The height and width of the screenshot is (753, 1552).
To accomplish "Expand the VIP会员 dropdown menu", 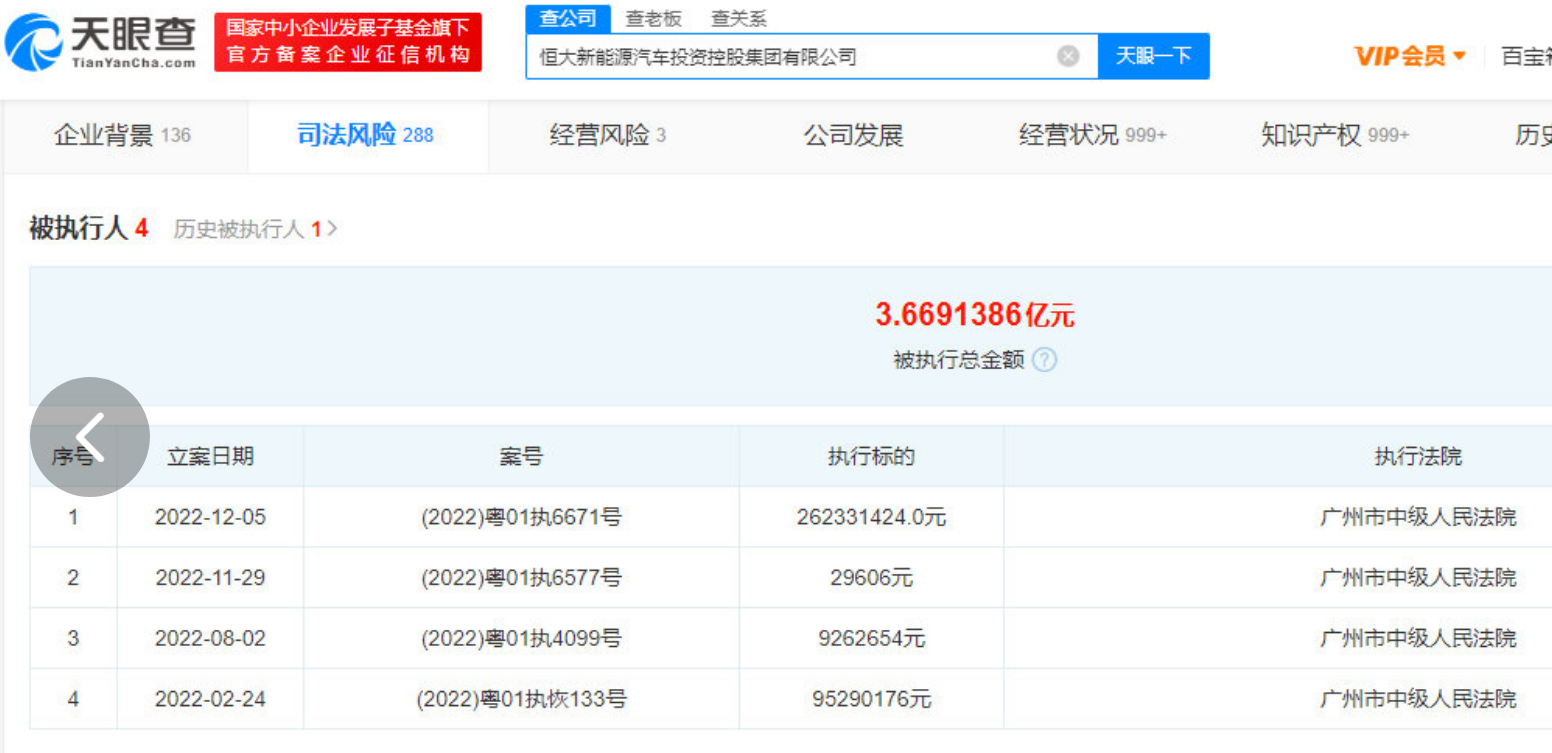I will (x=1410, y=56).
